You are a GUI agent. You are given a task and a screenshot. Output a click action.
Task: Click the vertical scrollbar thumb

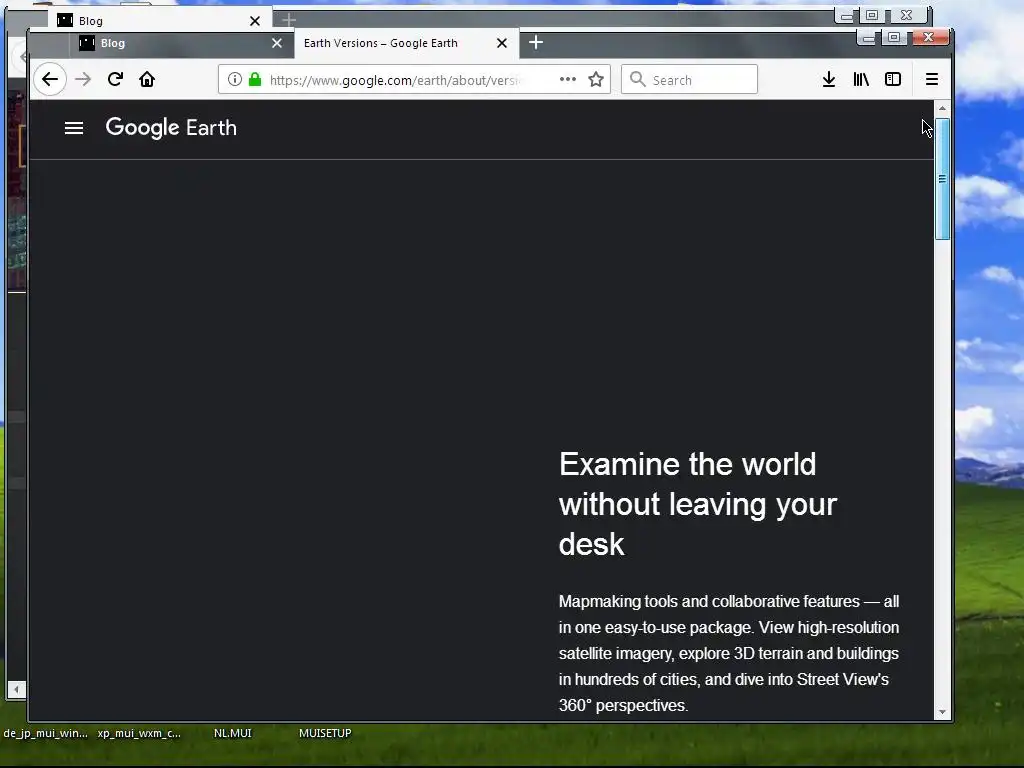[x=942, y=179]
